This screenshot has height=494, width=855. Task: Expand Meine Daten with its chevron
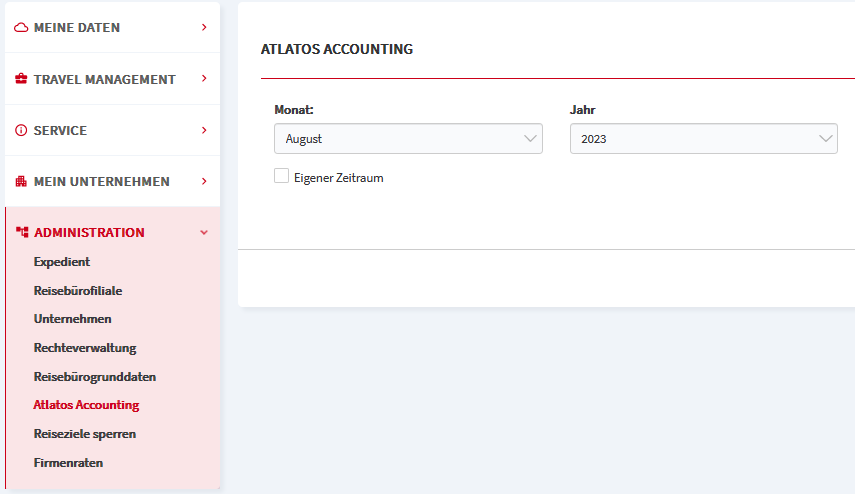pyautogui.click(x=204, y=27)
